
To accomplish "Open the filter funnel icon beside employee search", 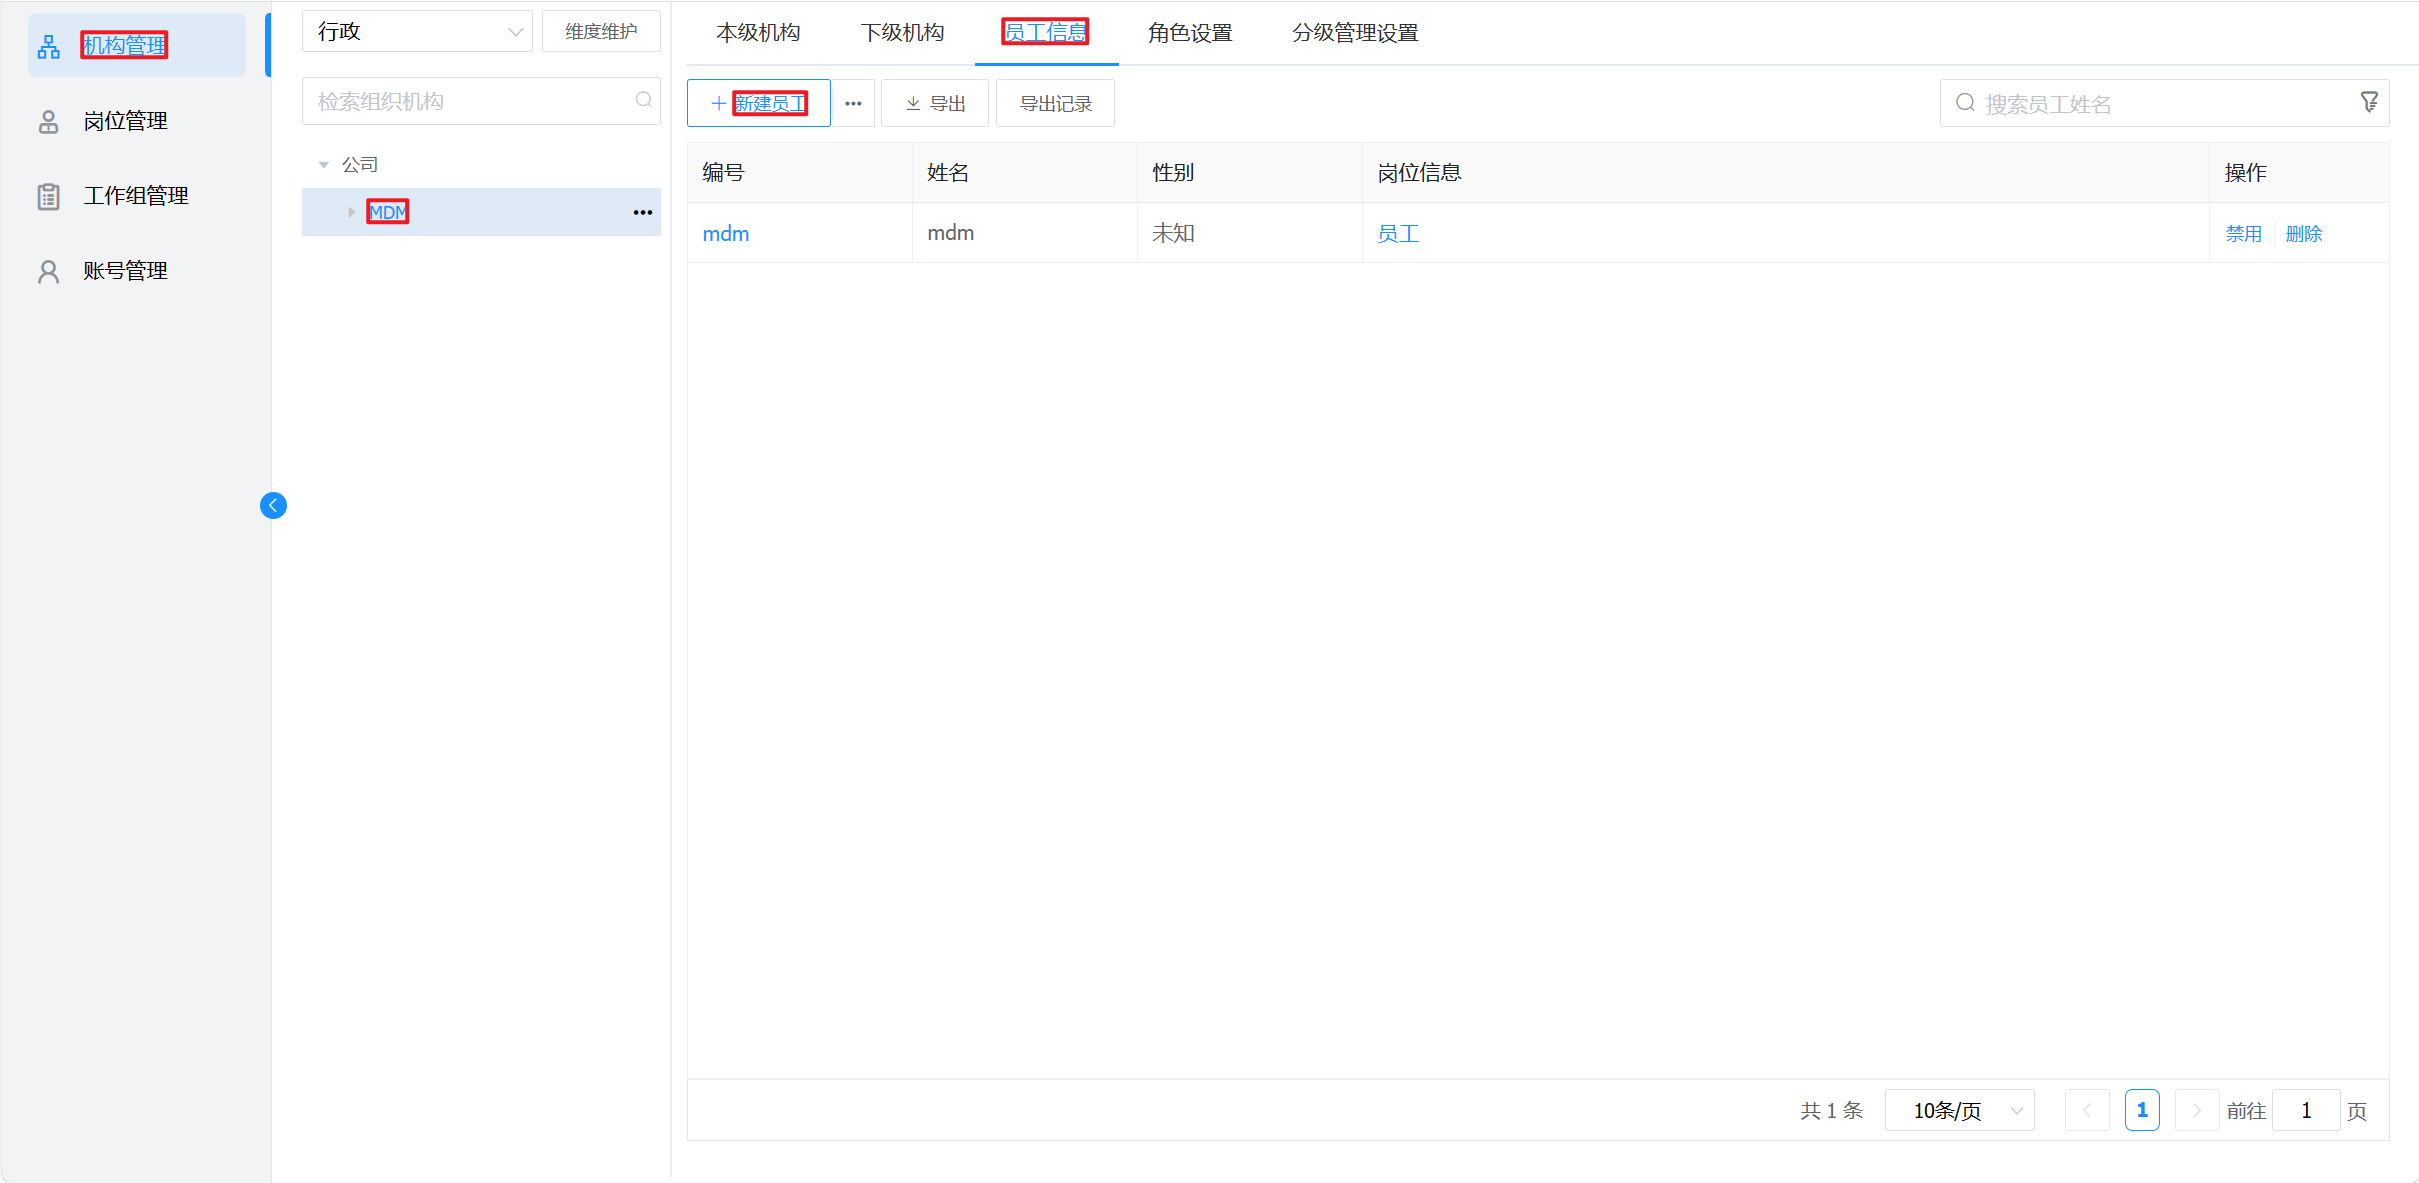I will [x=2368, y=103].
